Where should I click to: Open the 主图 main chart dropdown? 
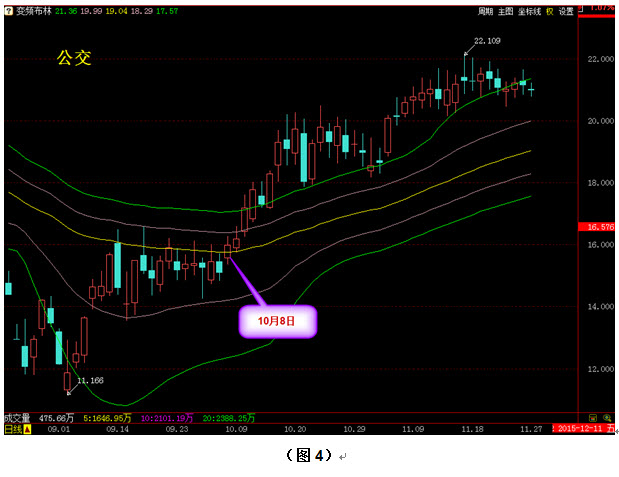(506, 11)
